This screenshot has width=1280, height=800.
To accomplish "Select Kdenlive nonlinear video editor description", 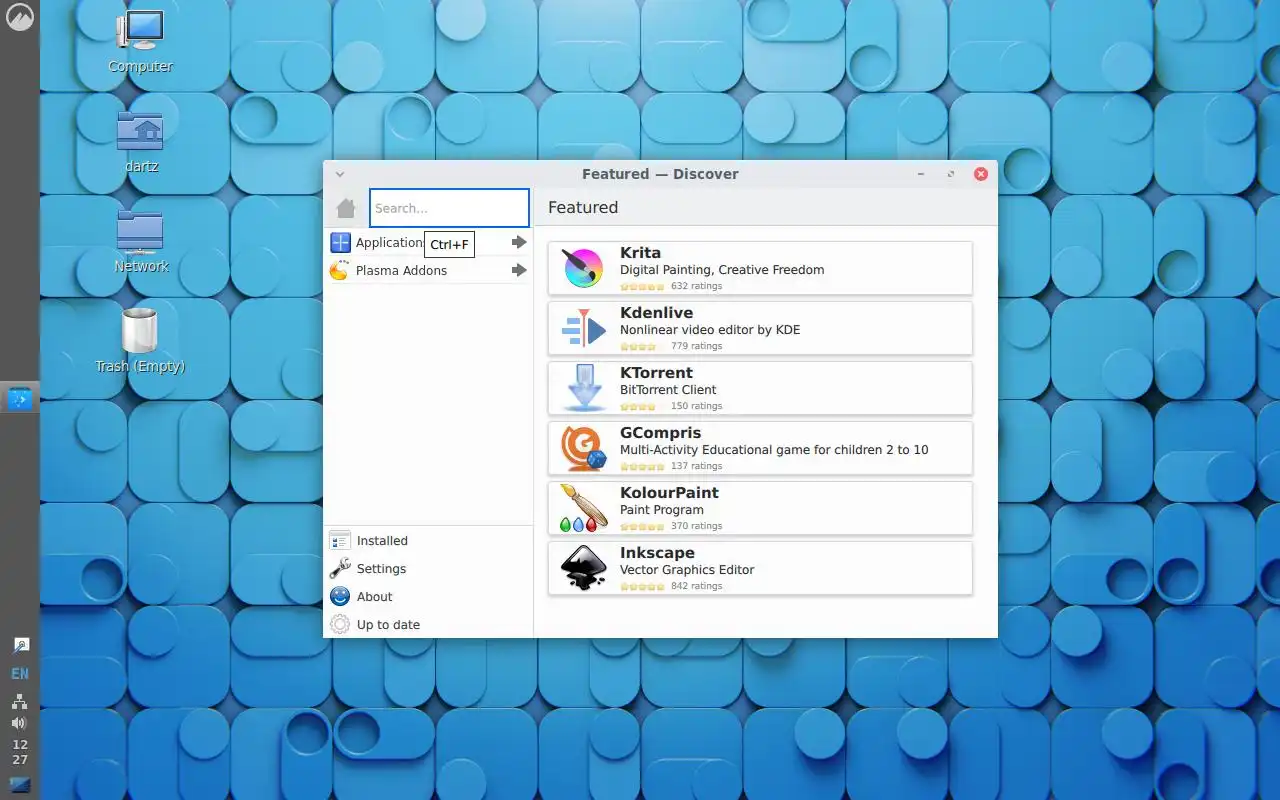I will click(710, 330).
